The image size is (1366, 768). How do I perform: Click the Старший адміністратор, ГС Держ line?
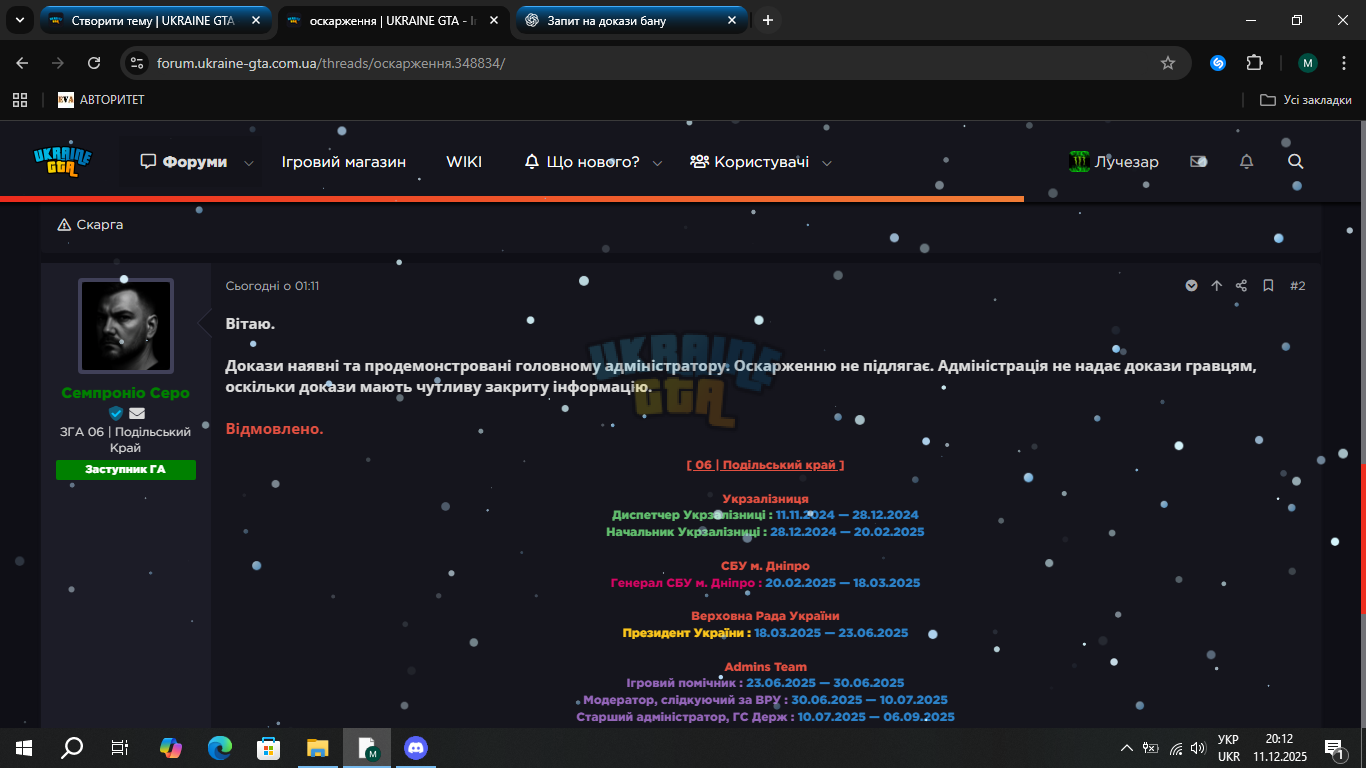coord(766,717)
